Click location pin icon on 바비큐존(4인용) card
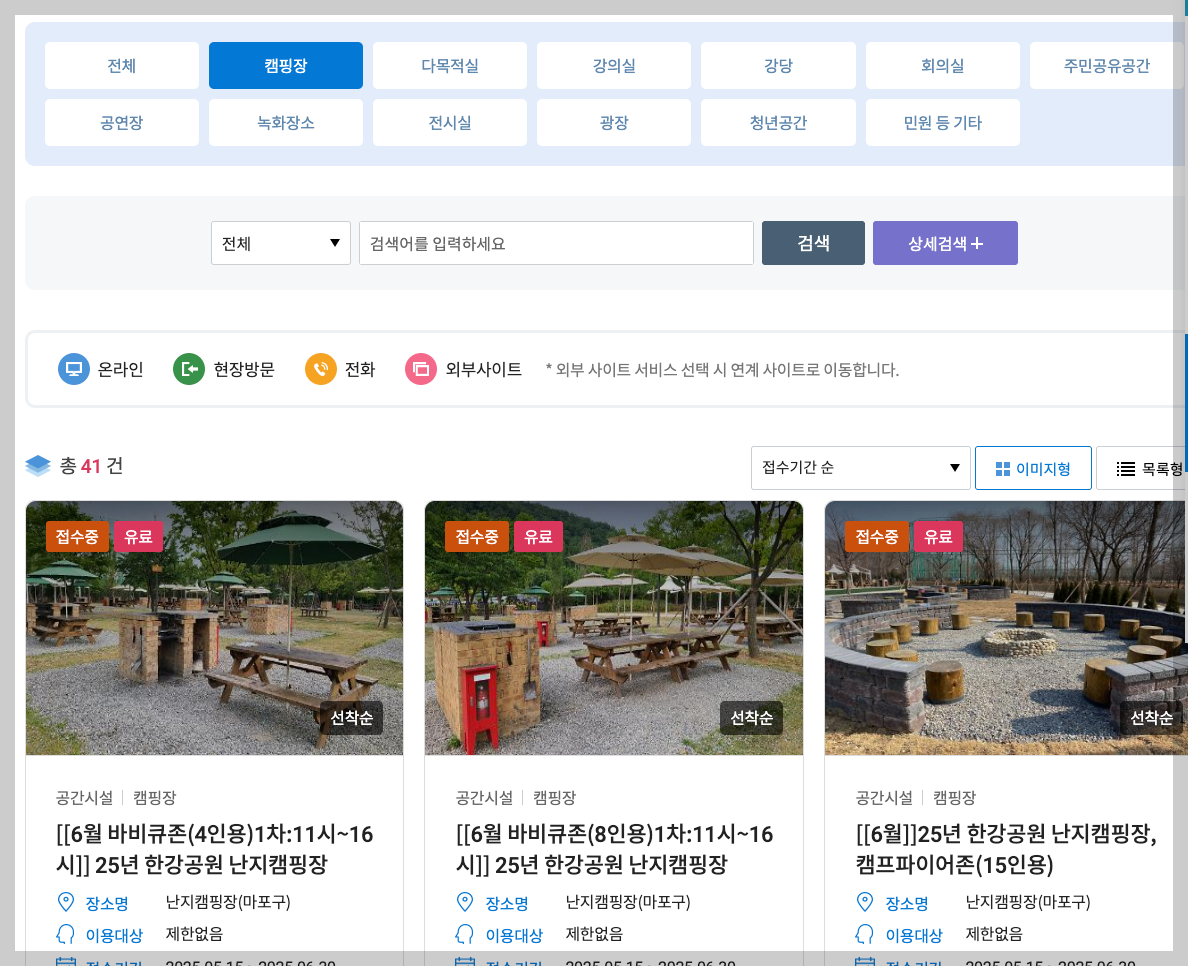Image resolution: width=1188 pixels, height=966 pixels. [x=66, y=902]
